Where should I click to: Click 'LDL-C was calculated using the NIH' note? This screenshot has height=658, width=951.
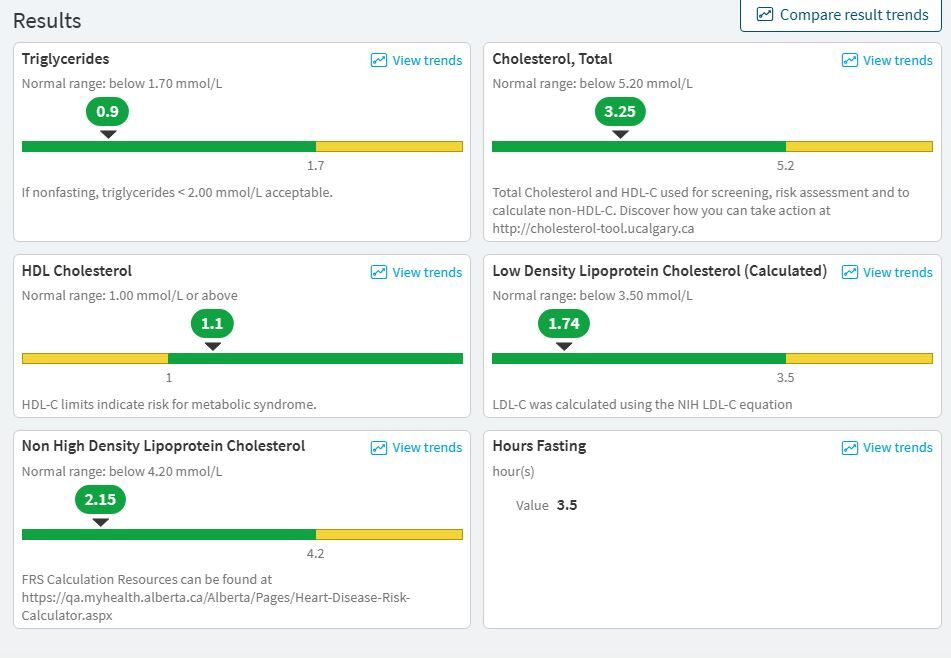coord(642,405)
